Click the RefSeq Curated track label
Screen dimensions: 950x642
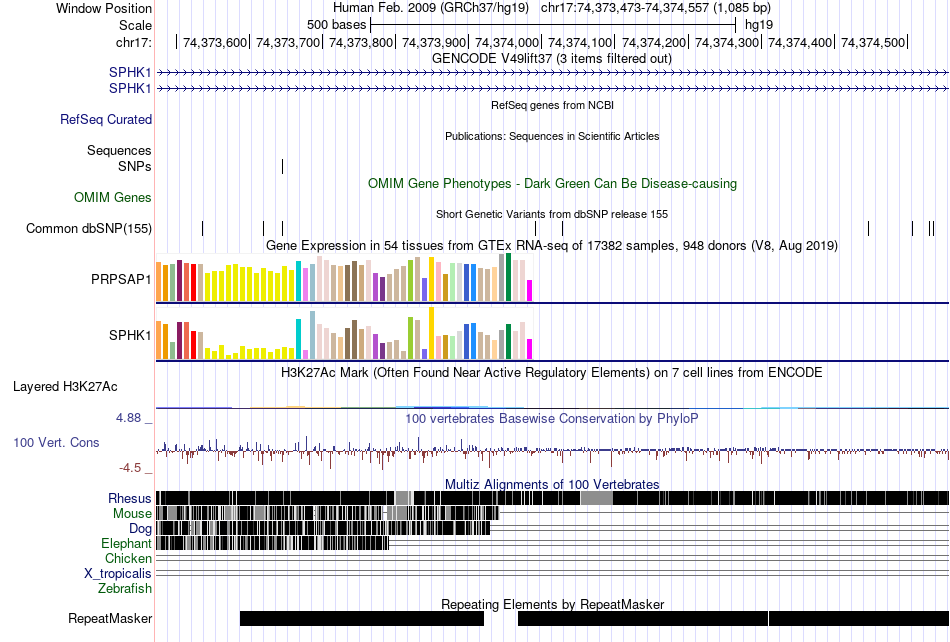click(x=105, y=119)
